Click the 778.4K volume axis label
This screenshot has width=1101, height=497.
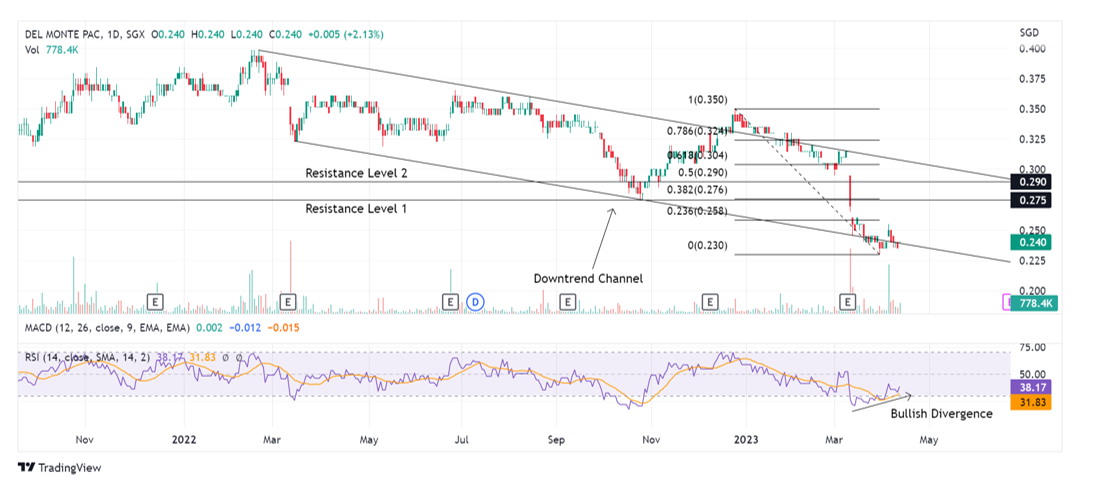1034,303
